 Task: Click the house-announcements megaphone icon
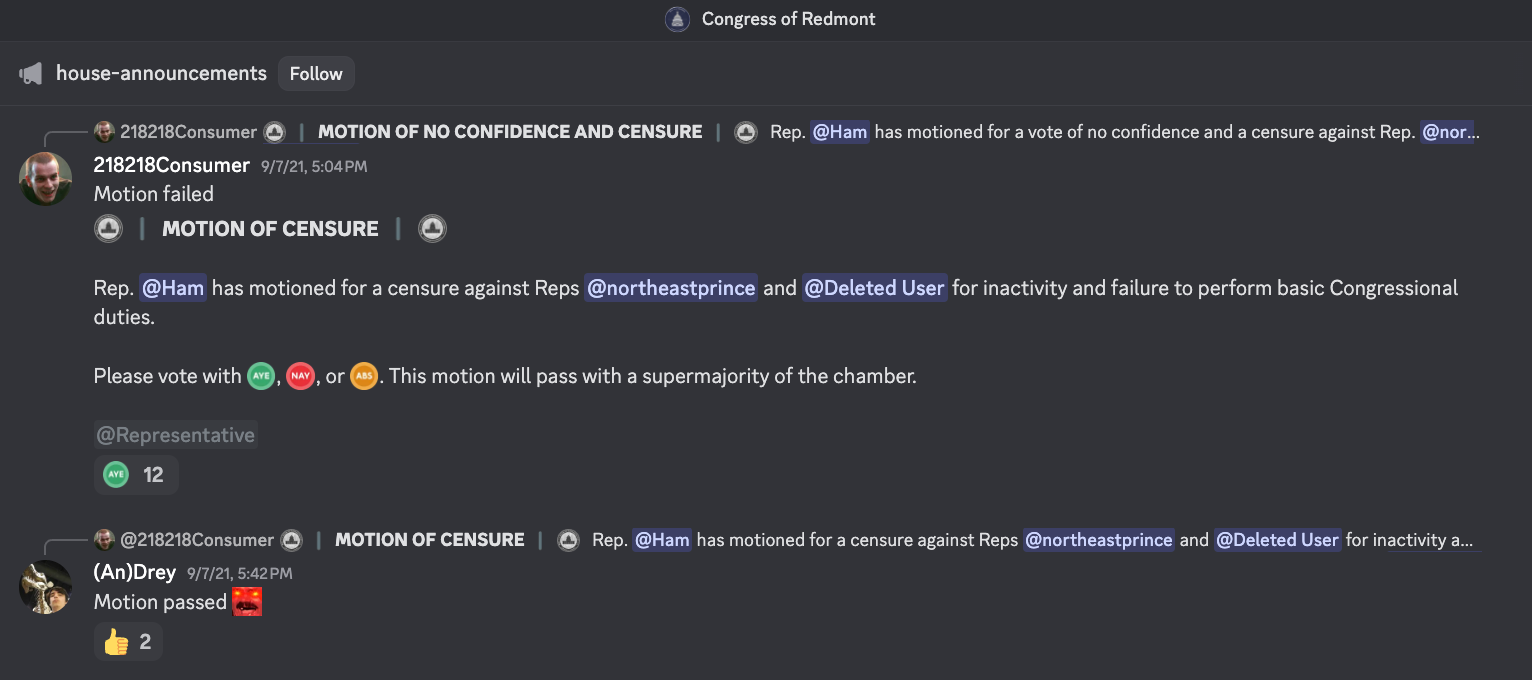31,73
